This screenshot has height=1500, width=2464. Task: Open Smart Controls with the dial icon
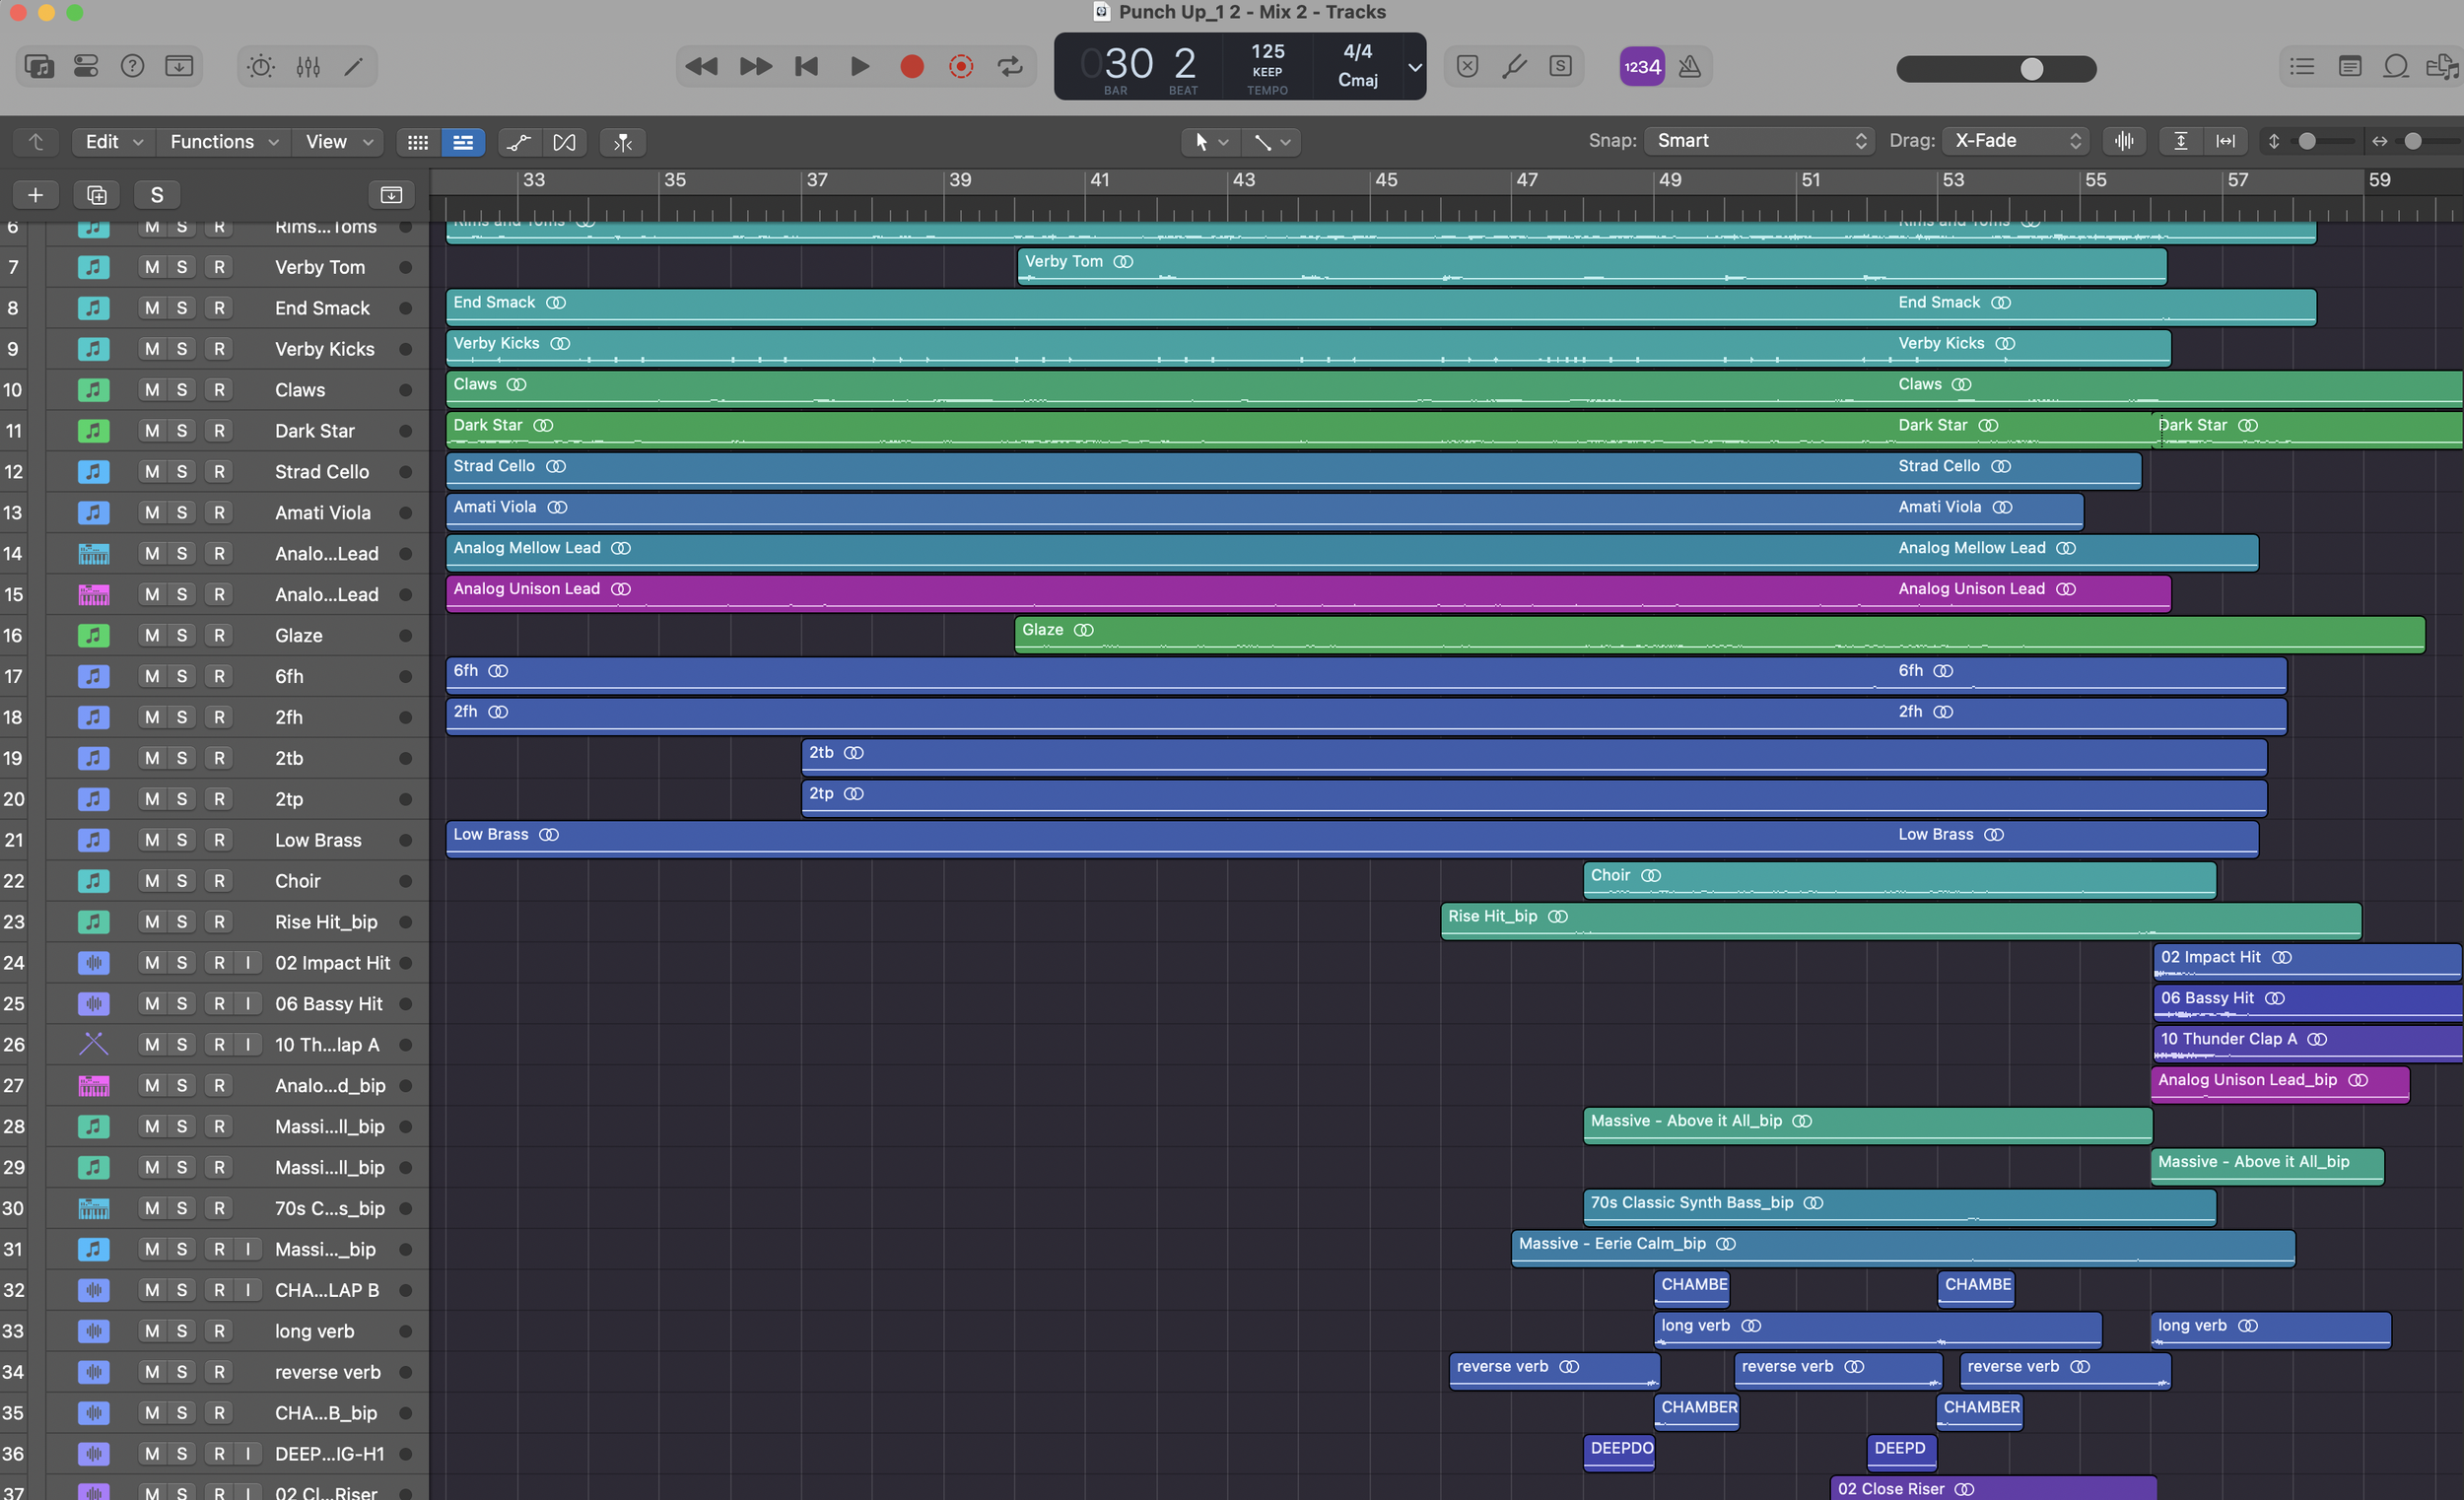[261, 67]
